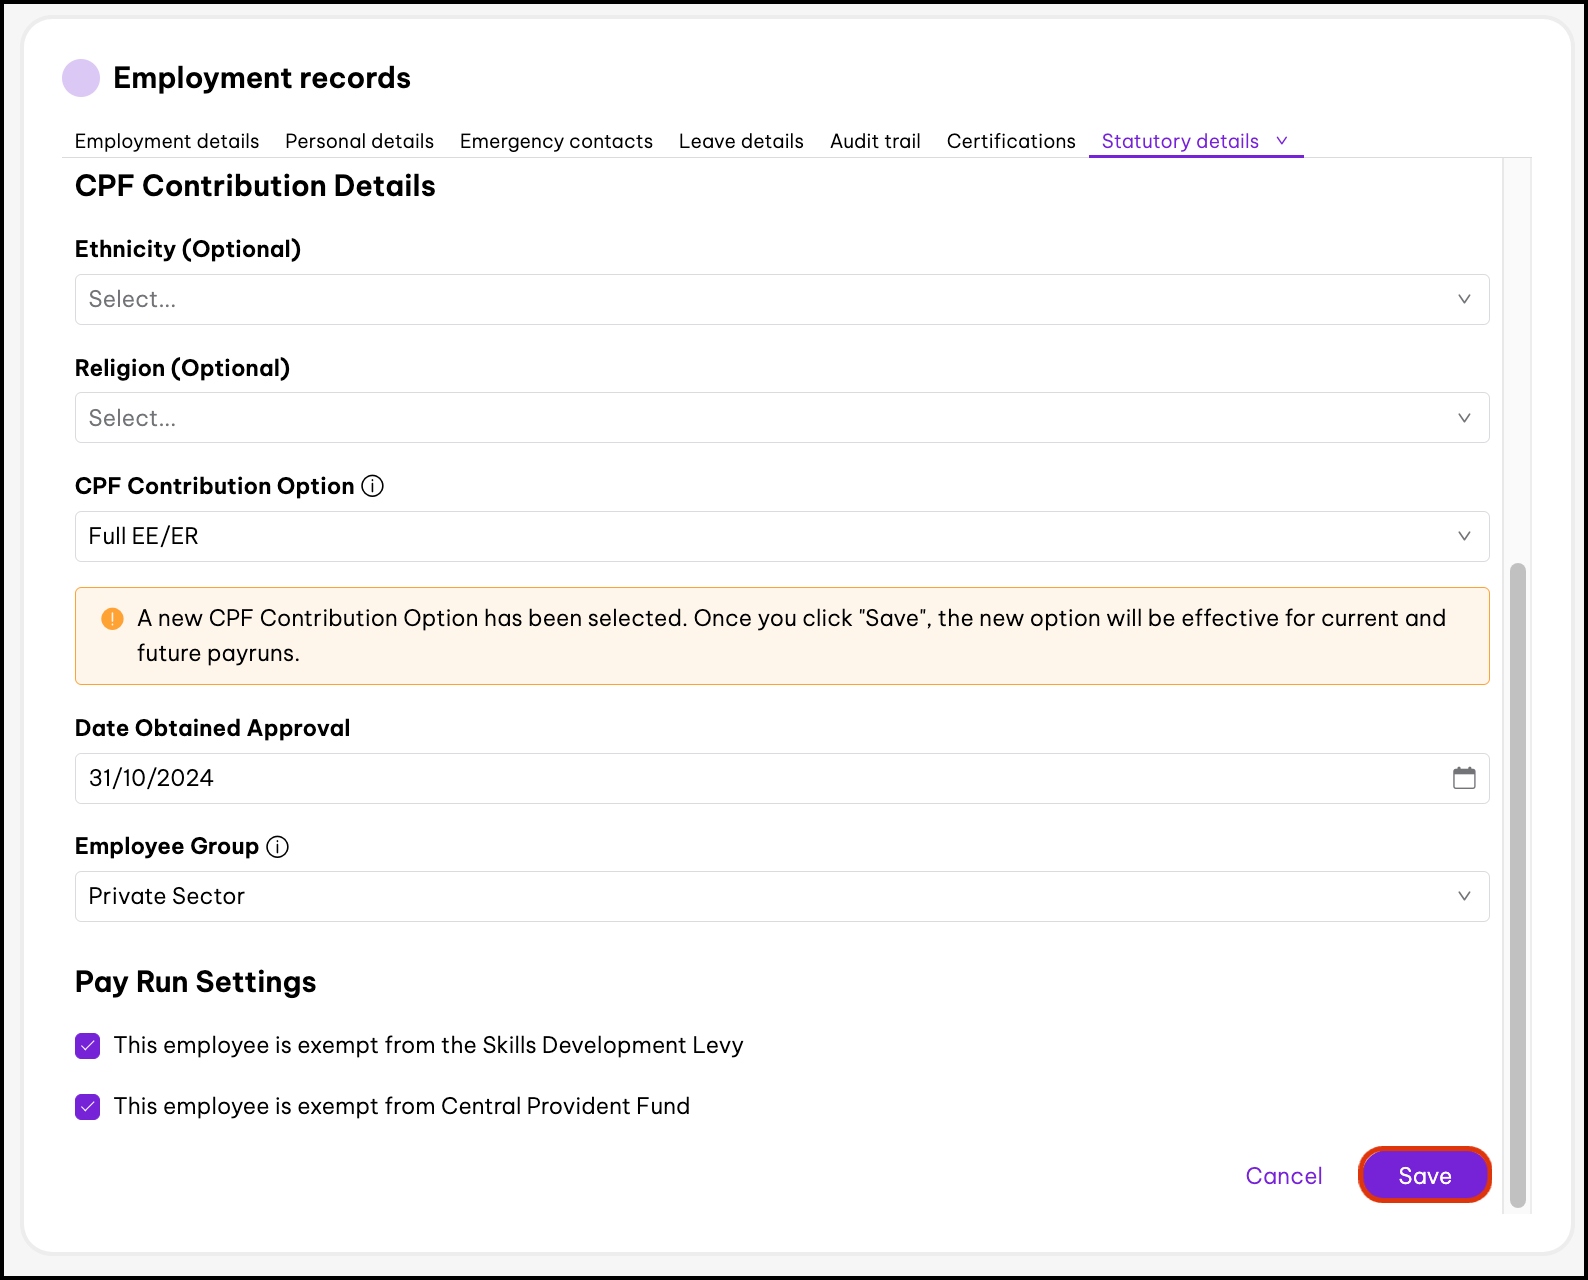
Task: Open the CPF Contribution Option dropdown
Action: (781, 537)
